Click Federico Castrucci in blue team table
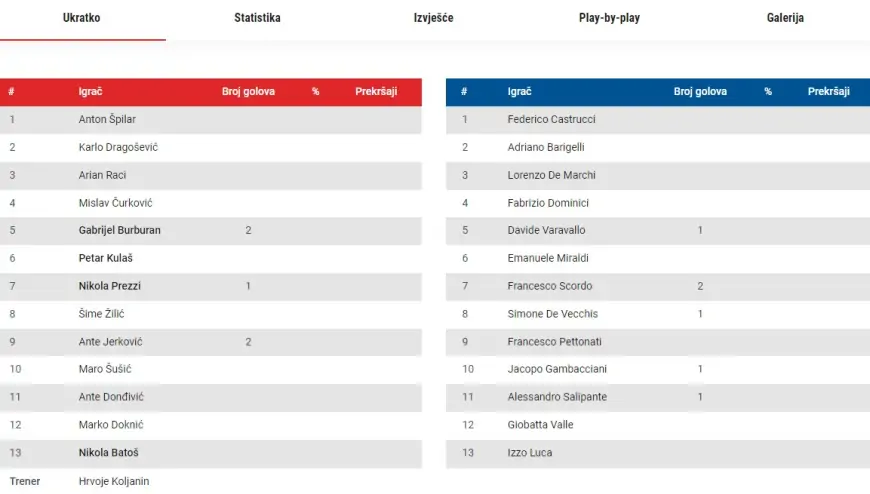Image resolution: width=870 pixels, height=494 pixels. (x=551, y=119)
